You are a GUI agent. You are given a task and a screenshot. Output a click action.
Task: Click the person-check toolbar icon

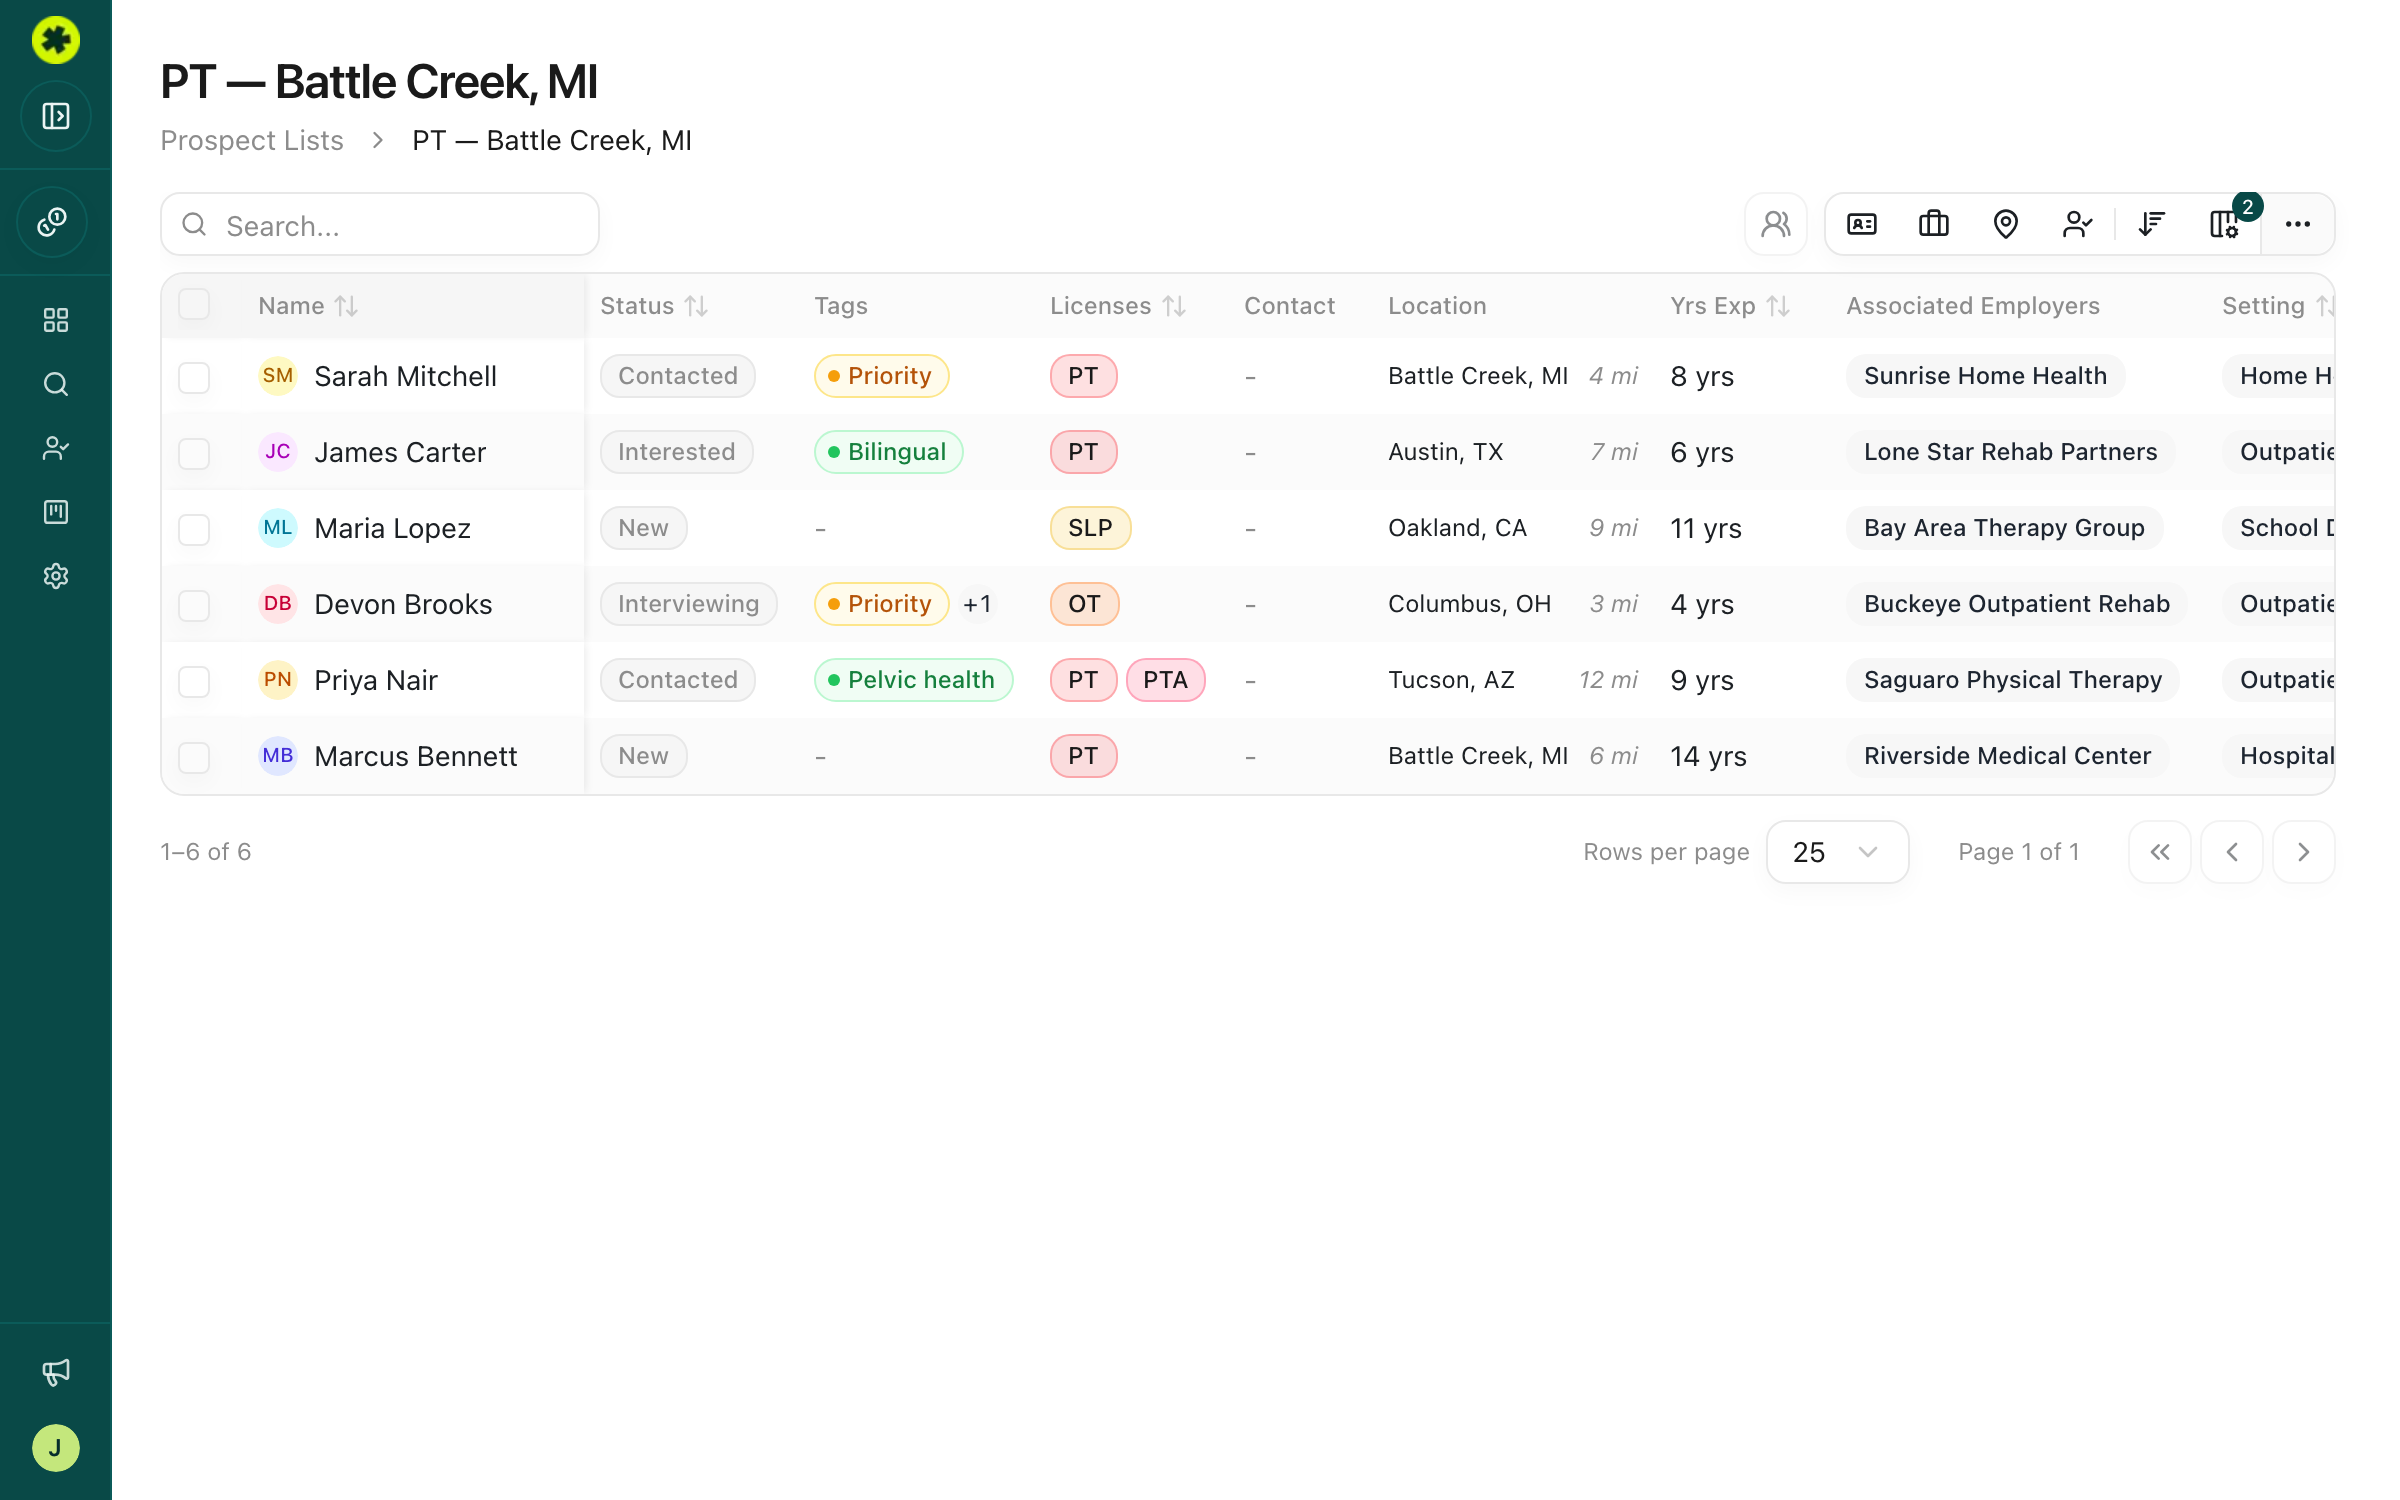[2078, 224]
